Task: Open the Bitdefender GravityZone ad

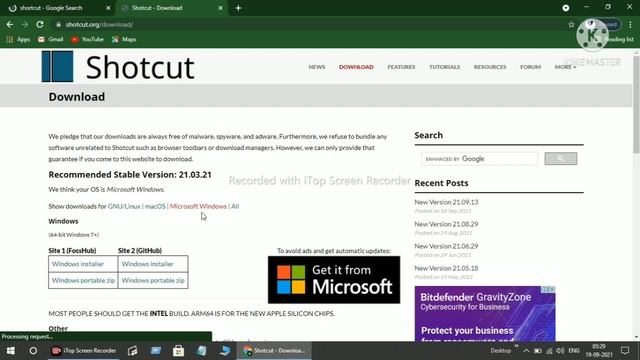Action: (485, 313)
